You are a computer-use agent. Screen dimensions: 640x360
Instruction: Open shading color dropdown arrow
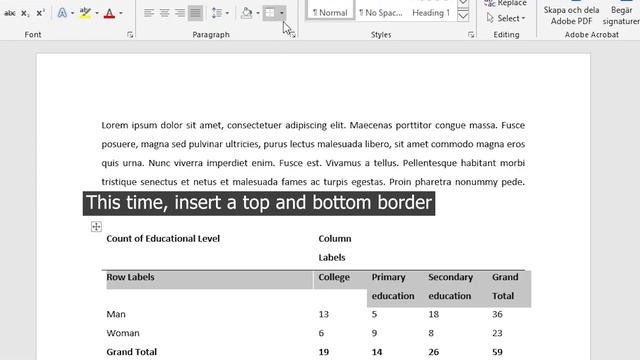258,13
